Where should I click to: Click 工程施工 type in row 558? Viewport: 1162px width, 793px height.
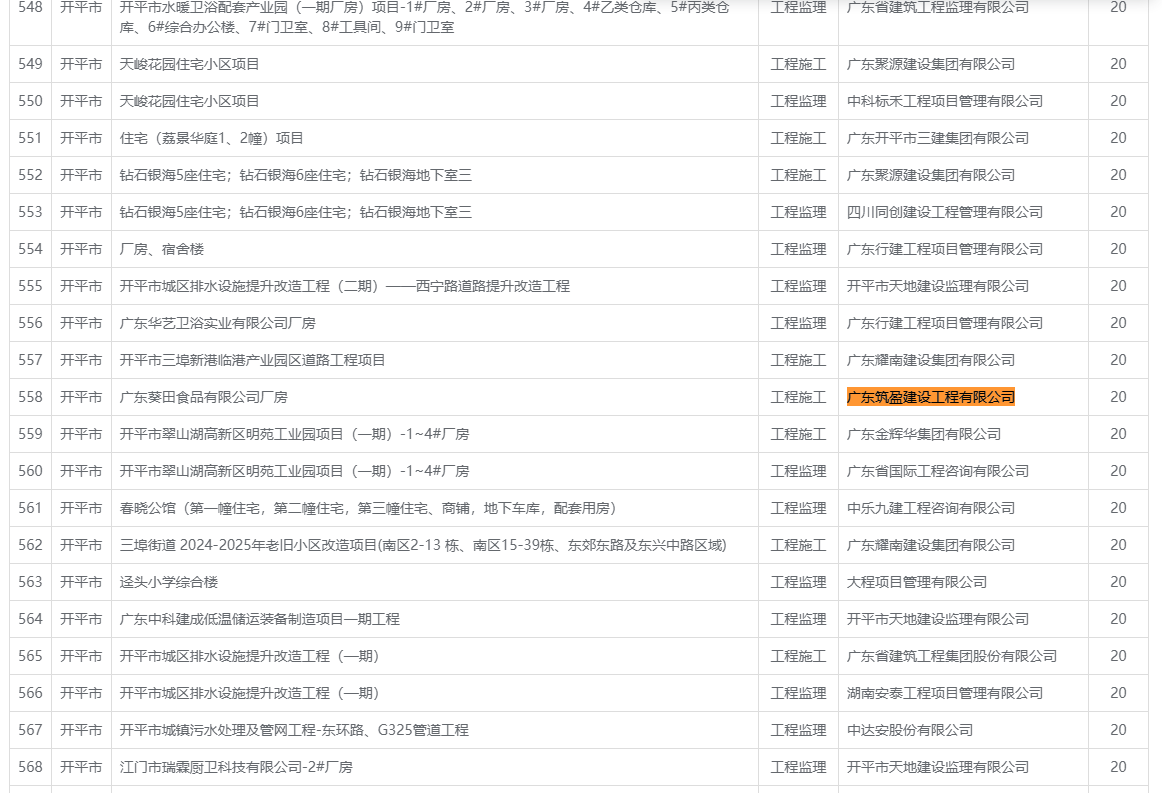(798, 397)
